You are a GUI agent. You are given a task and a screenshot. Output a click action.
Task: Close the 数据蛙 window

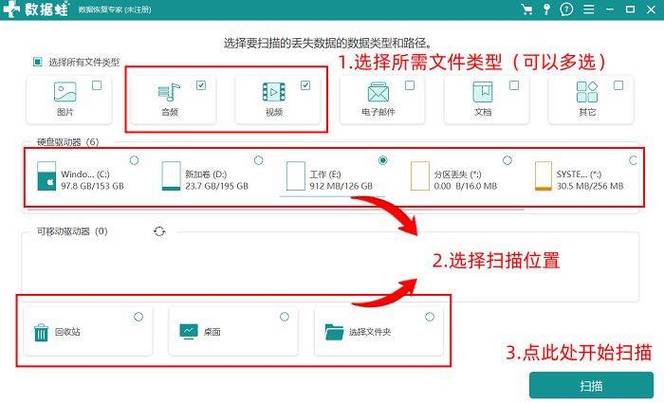(x=651, y=9)
